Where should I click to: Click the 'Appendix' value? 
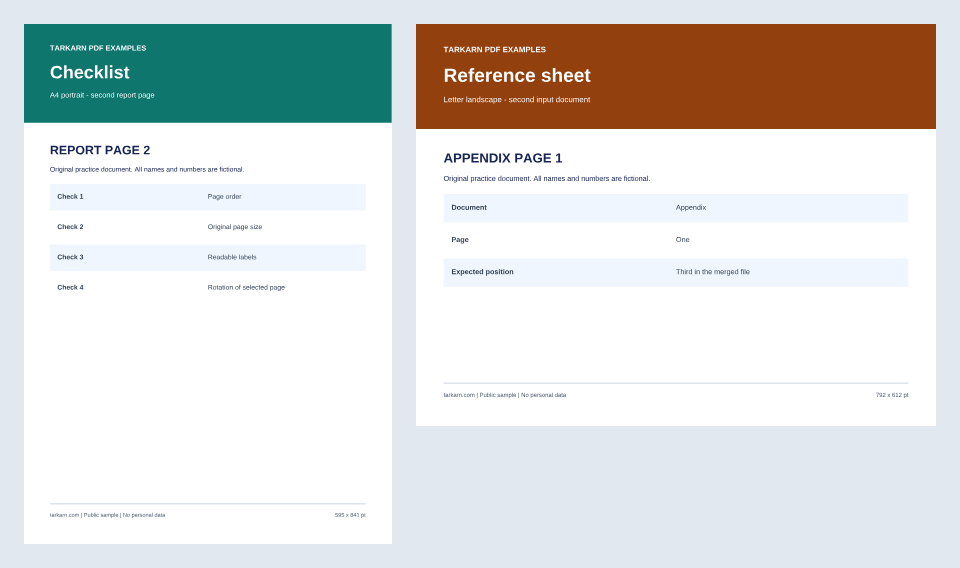point(691,207)
